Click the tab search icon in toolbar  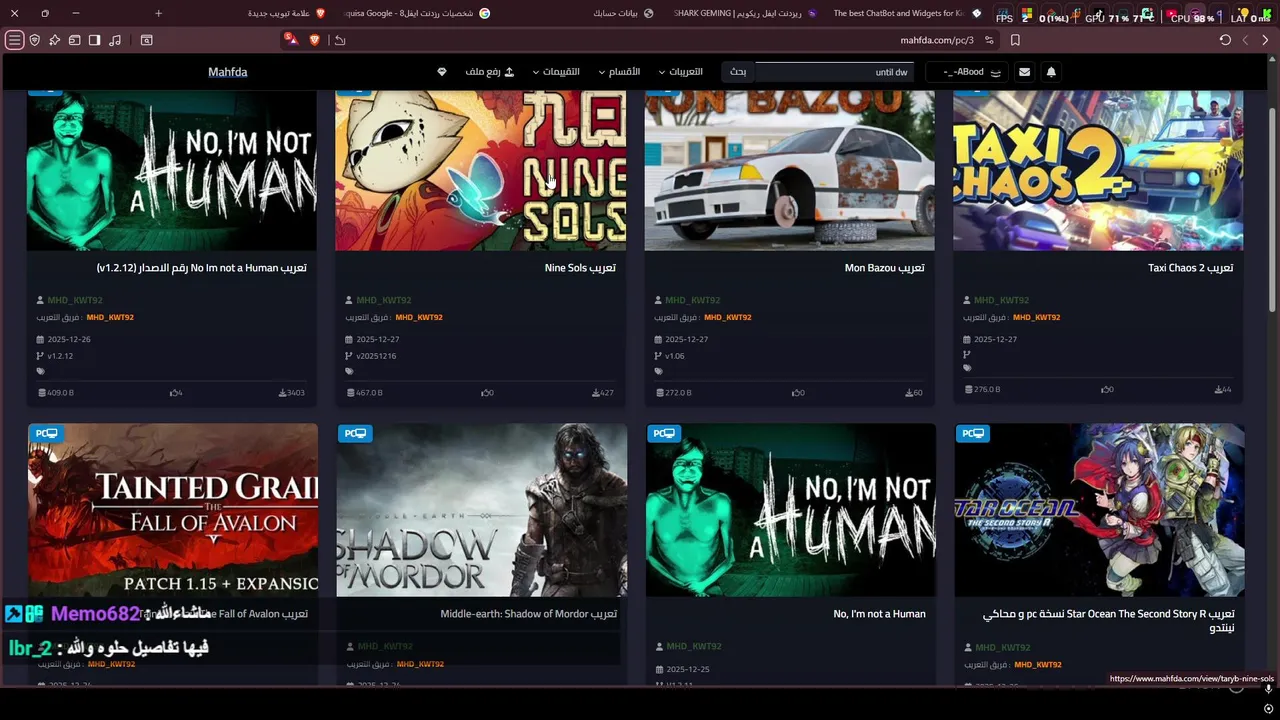click(x=147, y=40)
